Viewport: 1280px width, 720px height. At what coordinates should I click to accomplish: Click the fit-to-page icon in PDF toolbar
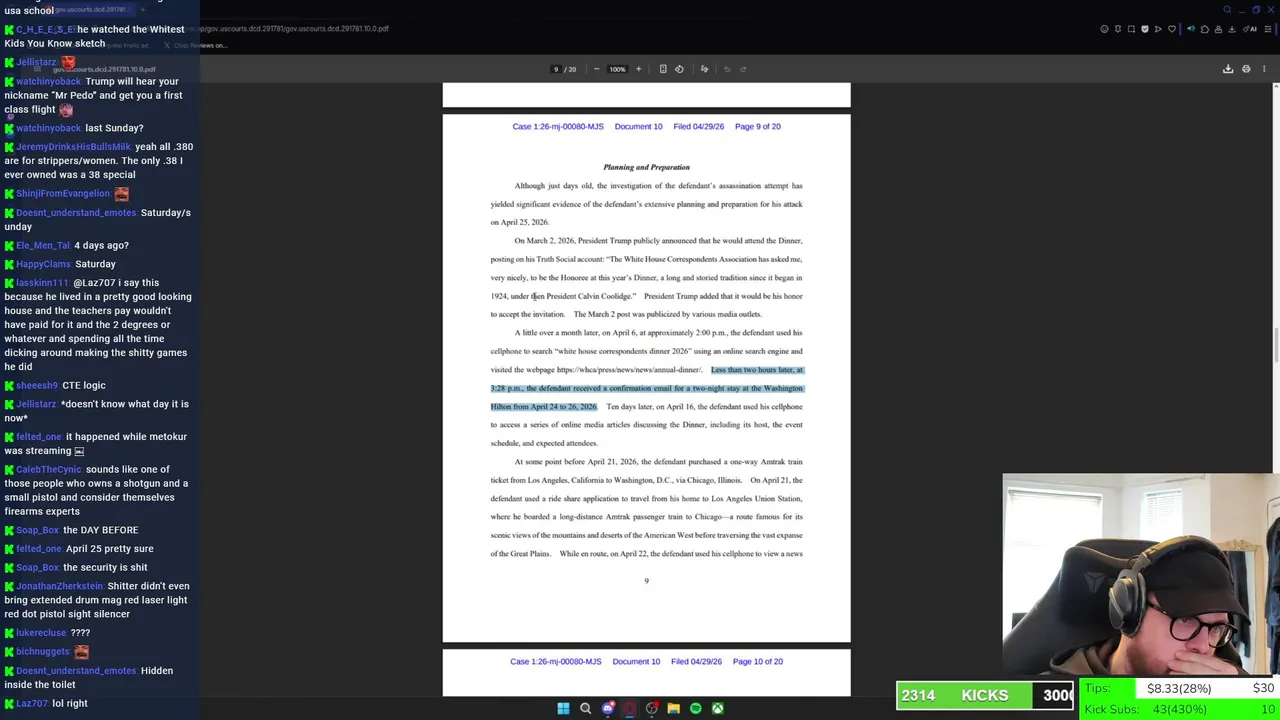click(663, 69)
